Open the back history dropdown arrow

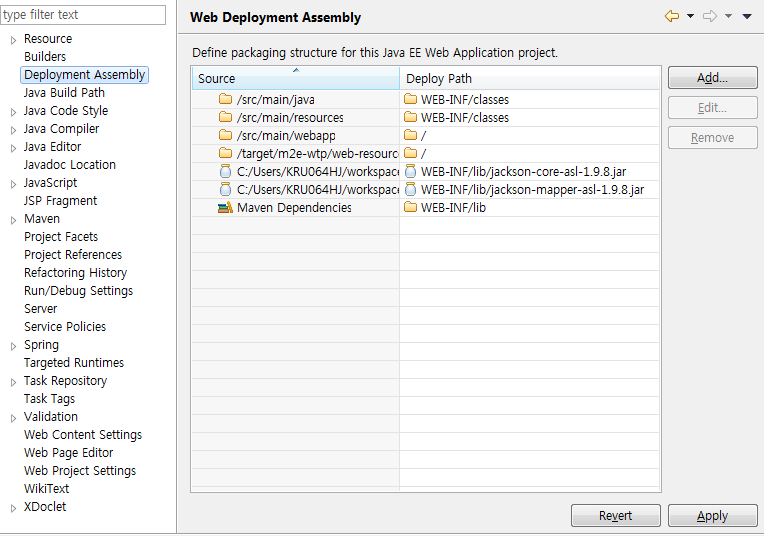coord(690,16)
